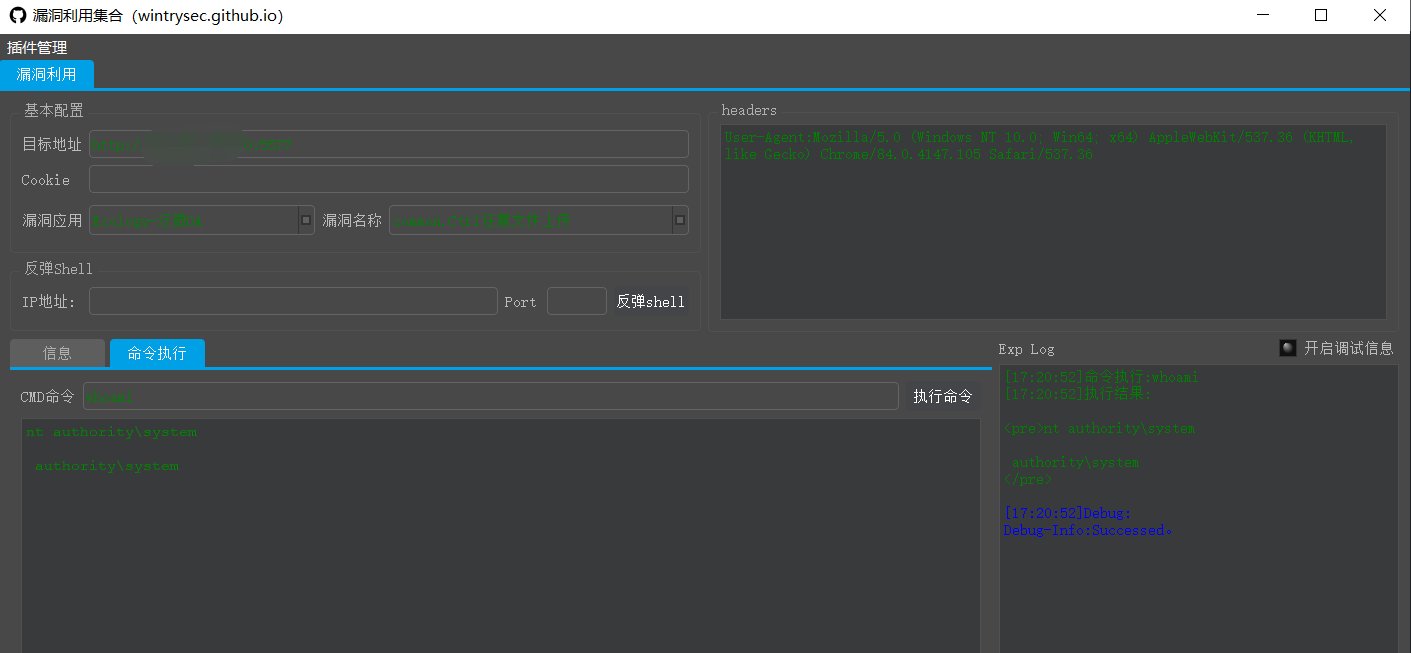Click the Port field

point(576,301)
